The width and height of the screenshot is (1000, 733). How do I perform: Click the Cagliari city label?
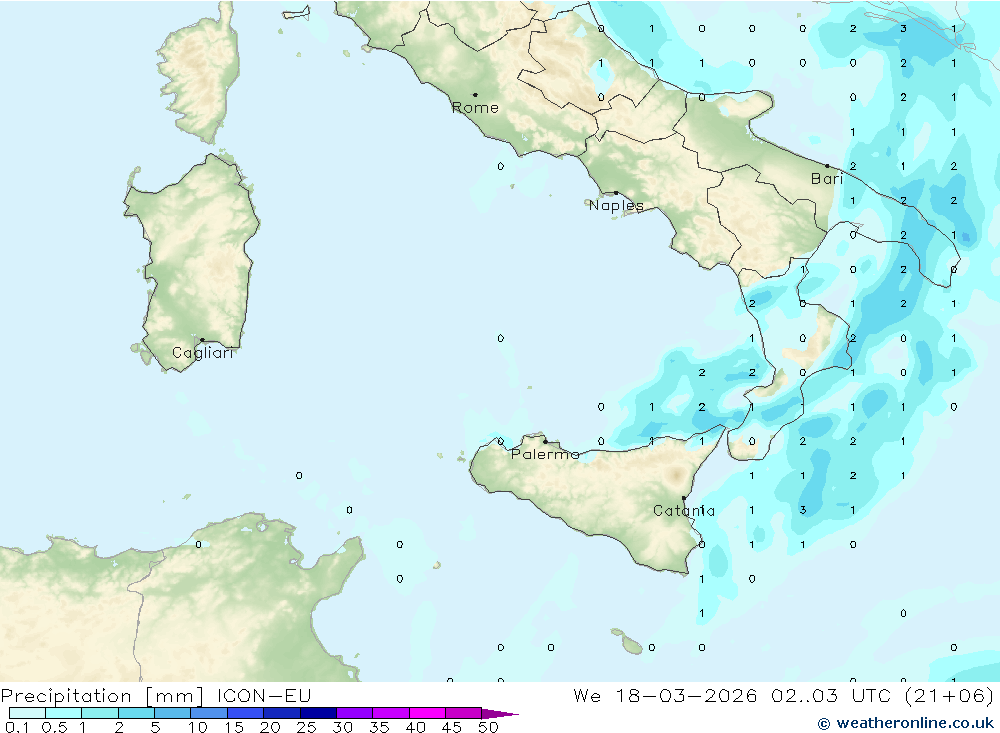point(203,353)
